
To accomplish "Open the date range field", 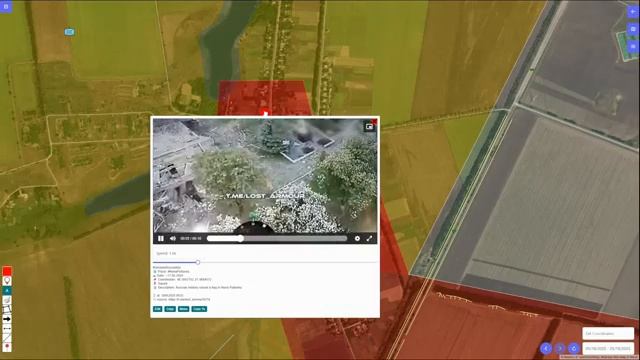I will pos(608,349).
